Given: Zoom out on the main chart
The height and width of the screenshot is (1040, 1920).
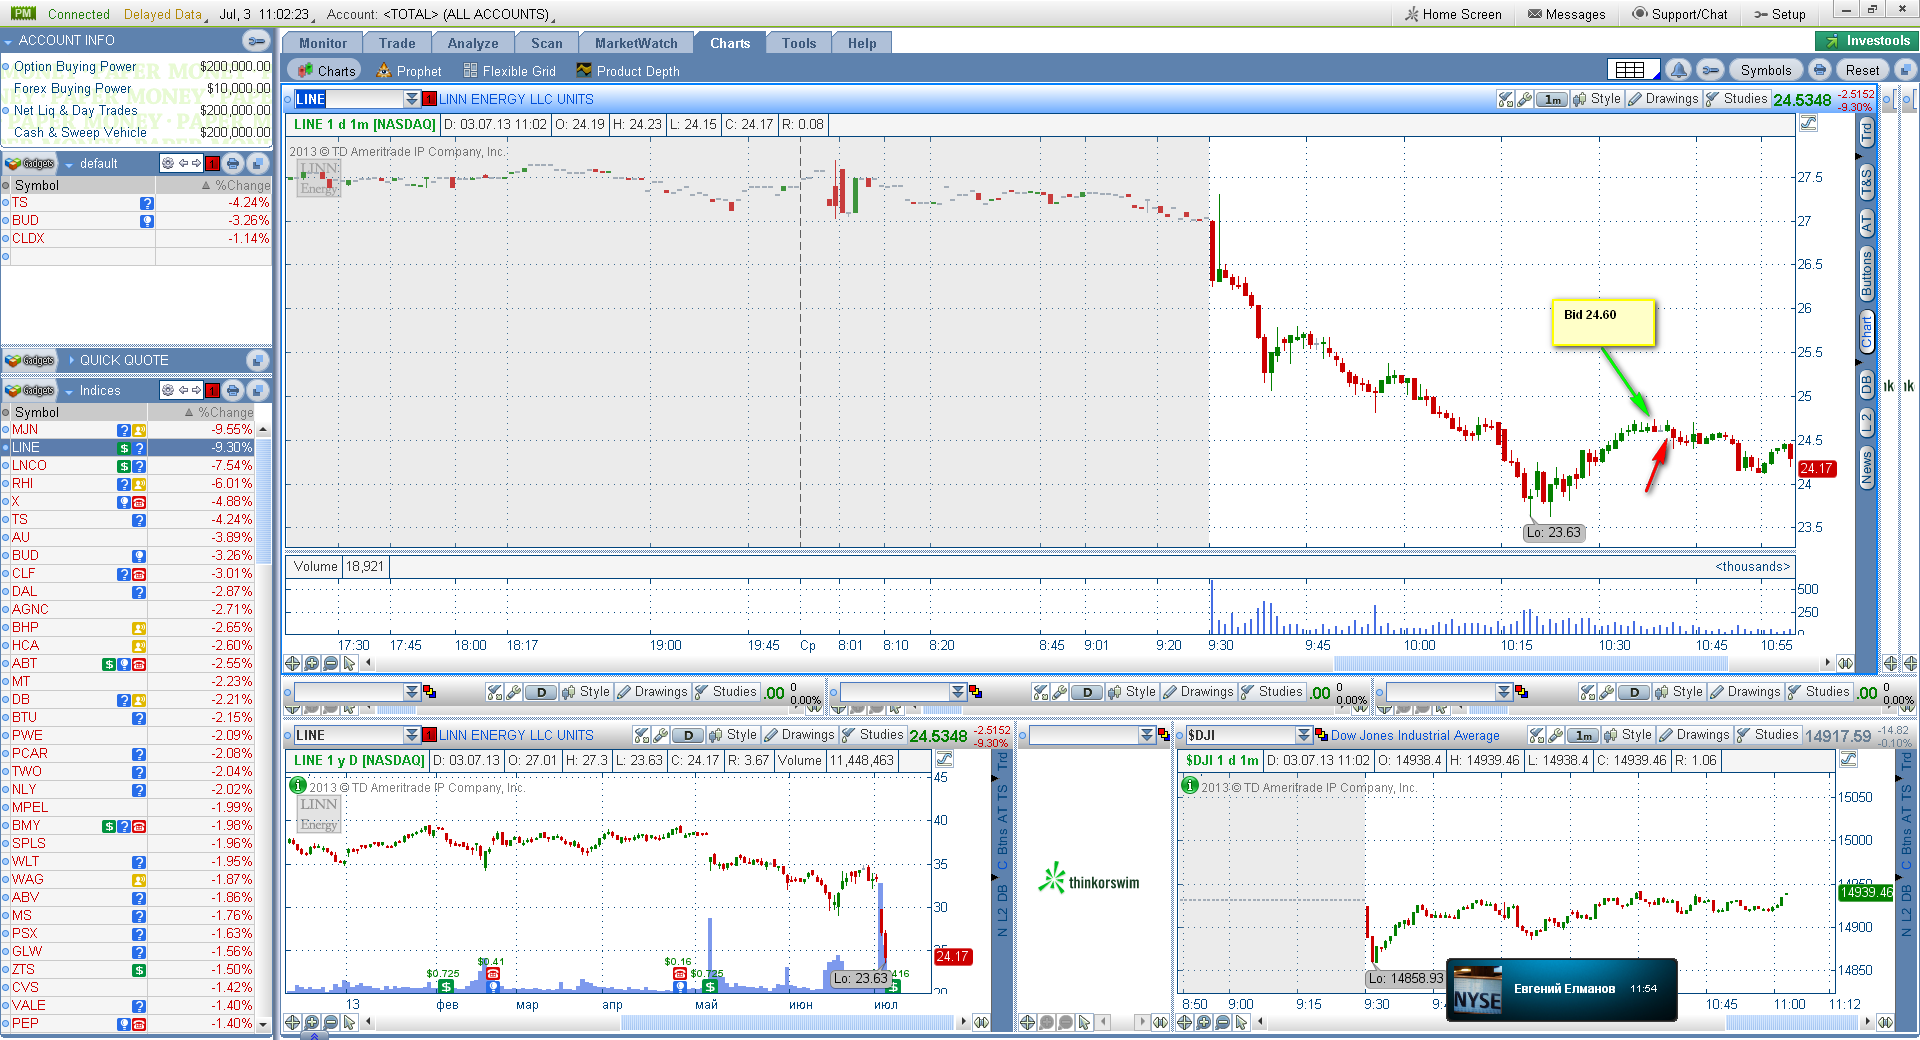Looking at the screenshot, I should [x=330, y=663].
